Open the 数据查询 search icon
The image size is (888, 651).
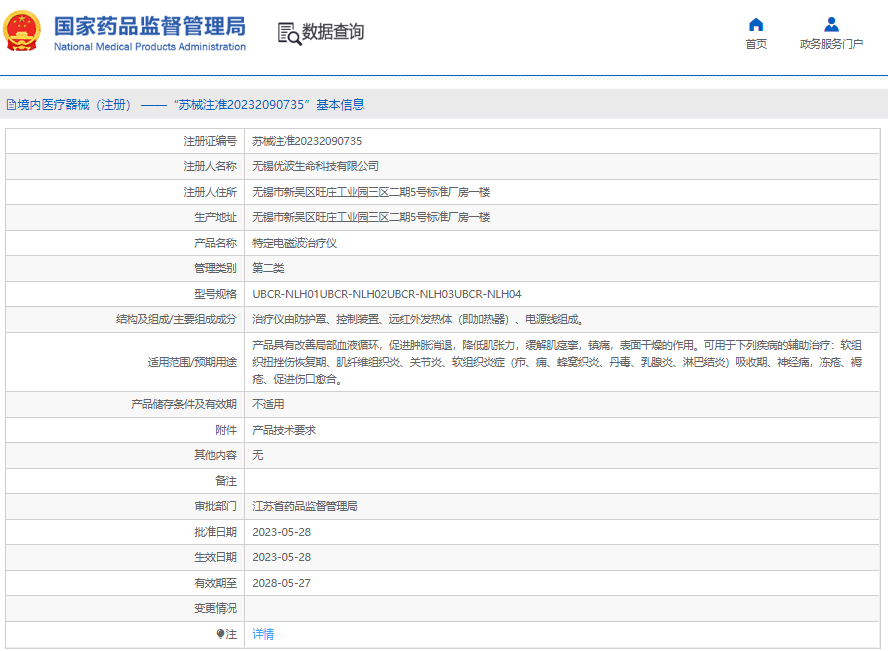click(289, 33)
